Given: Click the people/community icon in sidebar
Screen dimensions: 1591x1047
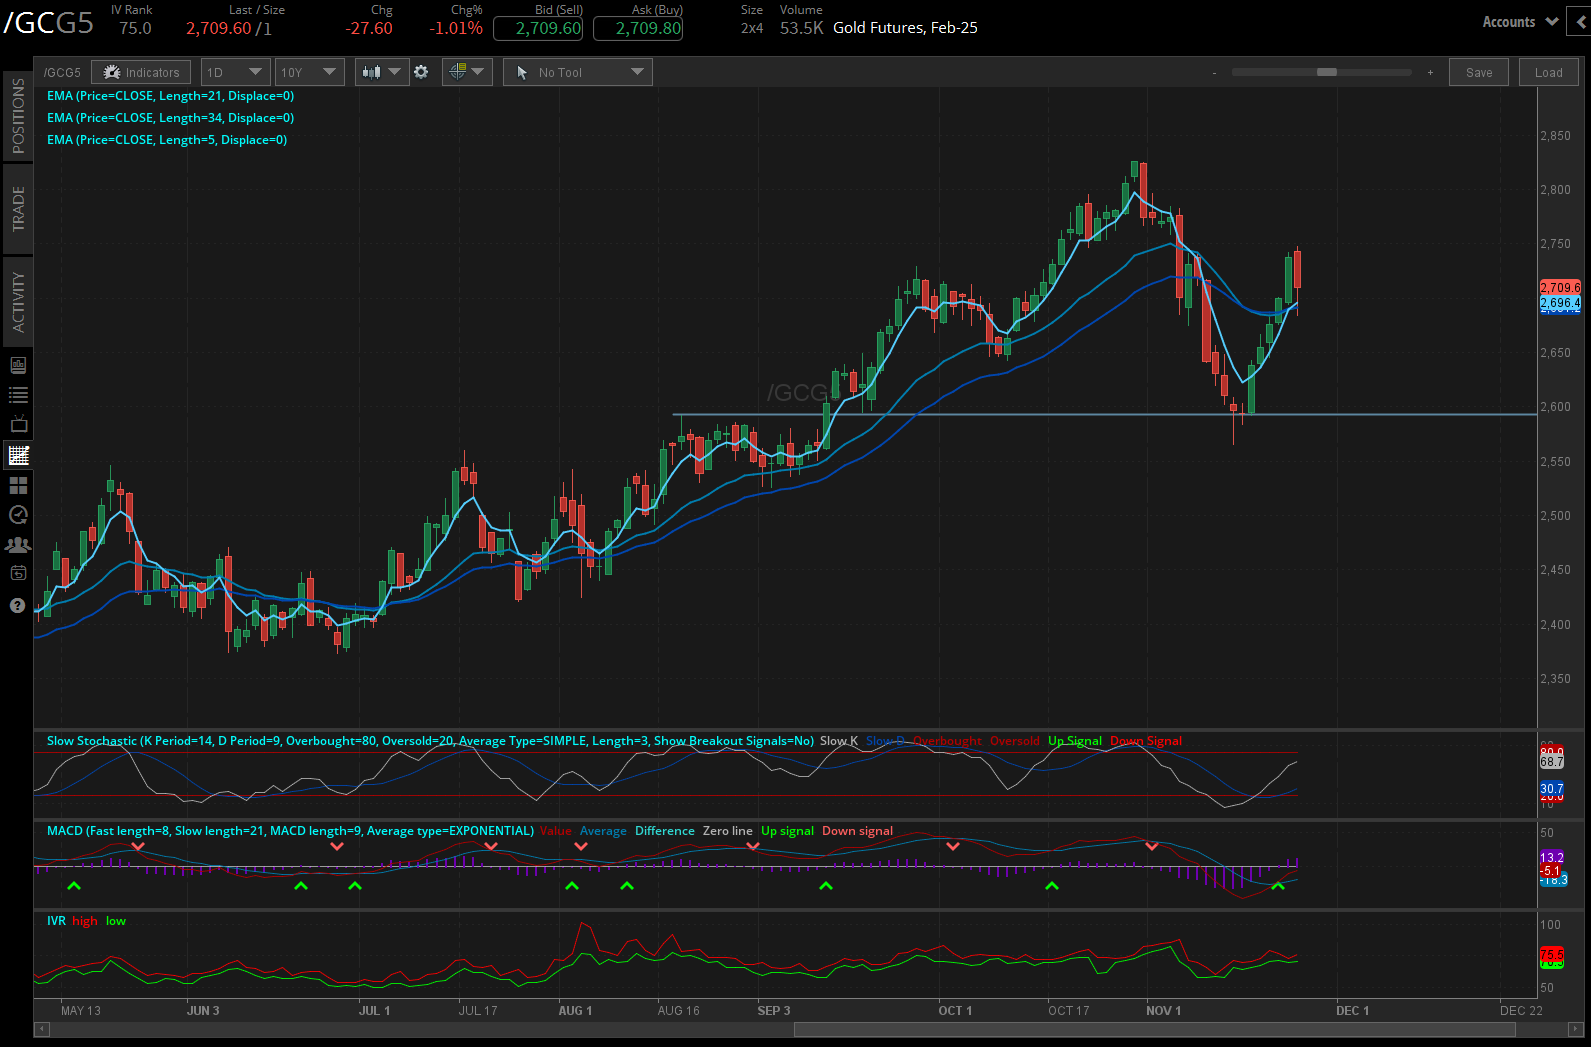Looking at the screenshot, I should pos(18,545).
